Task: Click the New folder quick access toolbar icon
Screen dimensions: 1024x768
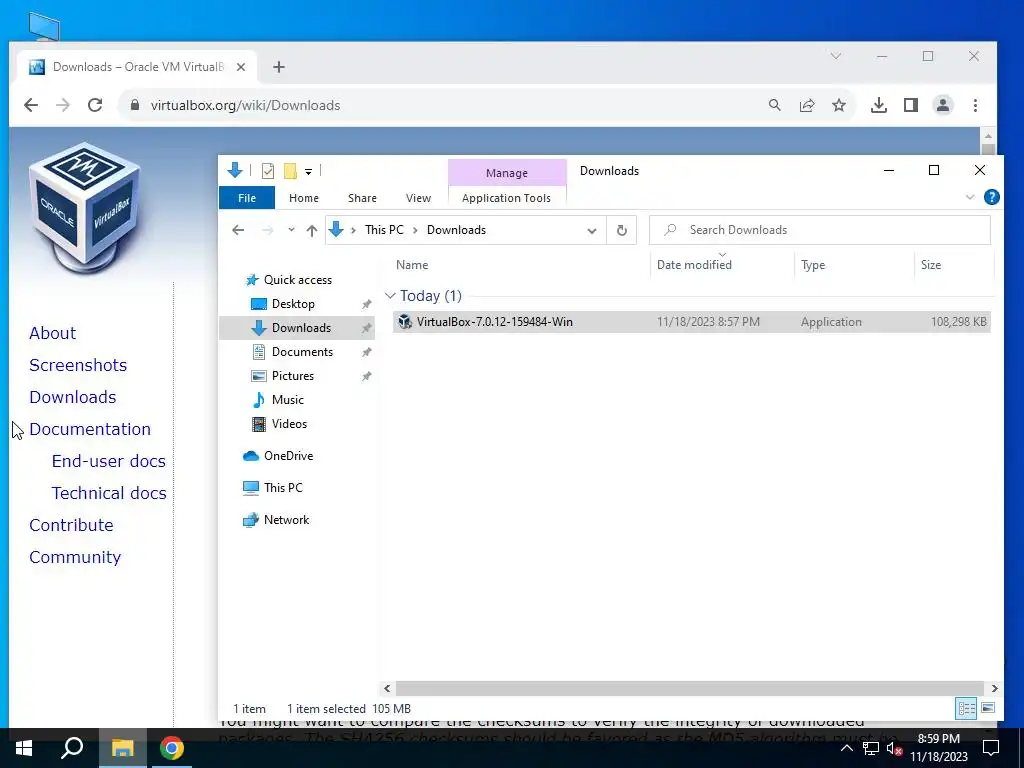Action: click(x=291, y=171)
